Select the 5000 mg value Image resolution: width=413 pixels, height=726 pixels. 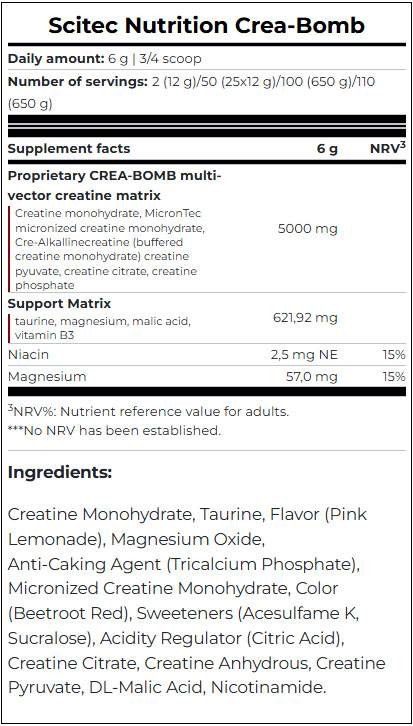307,229
